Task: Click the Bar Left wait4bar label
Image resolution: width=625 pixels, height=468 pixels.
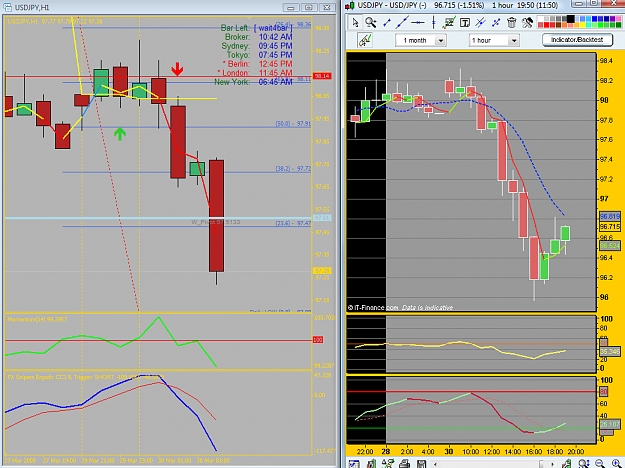Action: click(256, 28)
